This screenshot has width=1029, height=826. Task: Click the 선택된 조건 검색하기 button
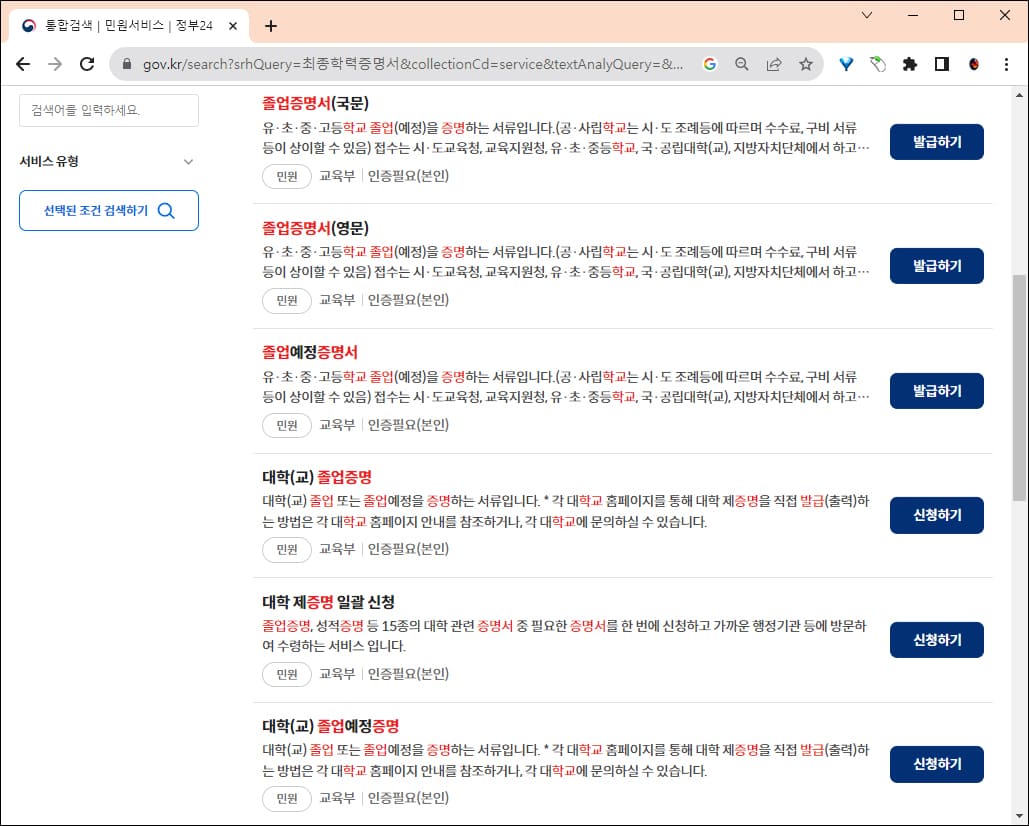pos(108,211)
